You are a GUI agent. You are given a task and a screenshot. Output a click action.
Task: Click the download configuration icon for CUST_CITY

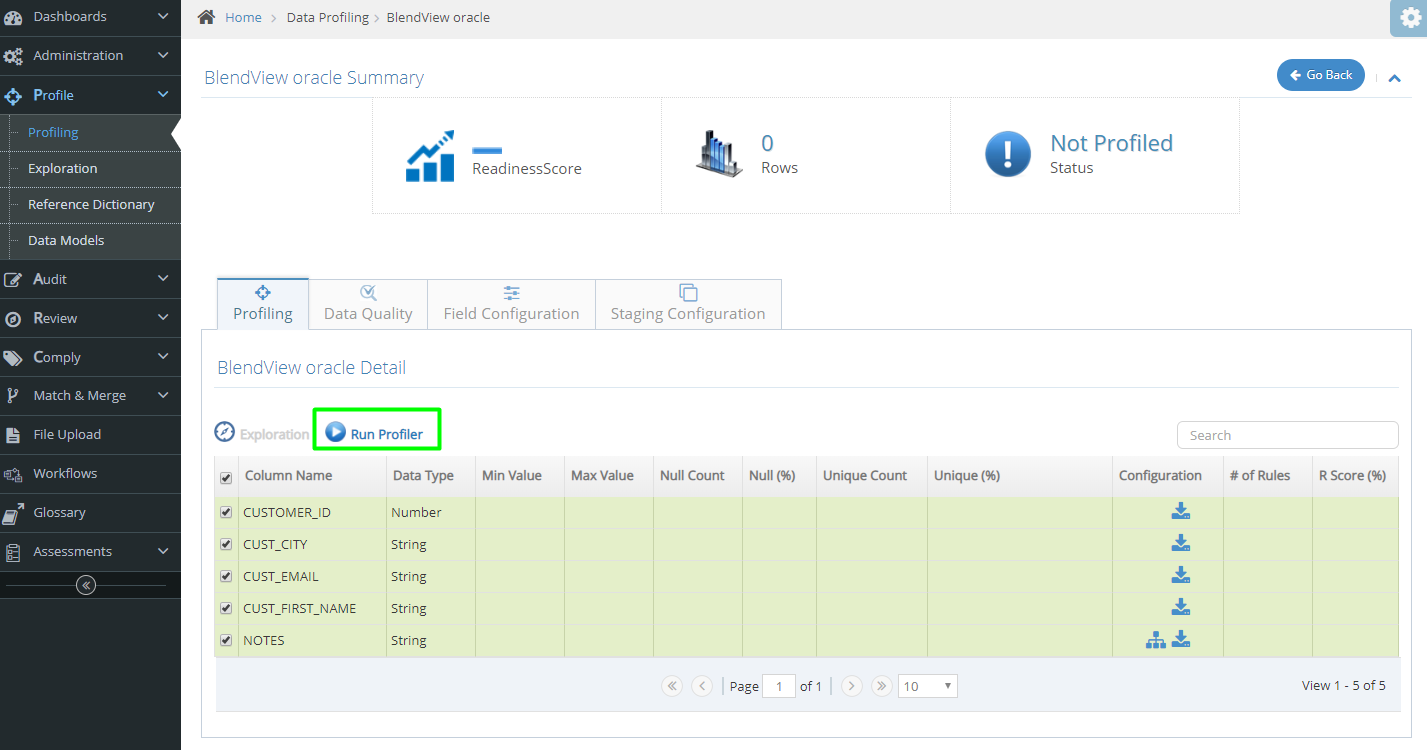pos(1181,543)
